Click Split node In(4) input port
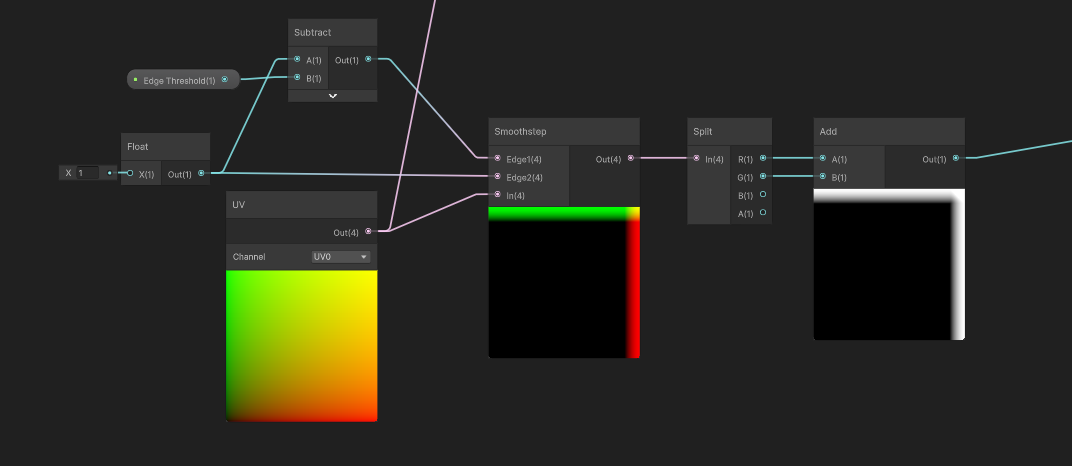 click(696, 159)
